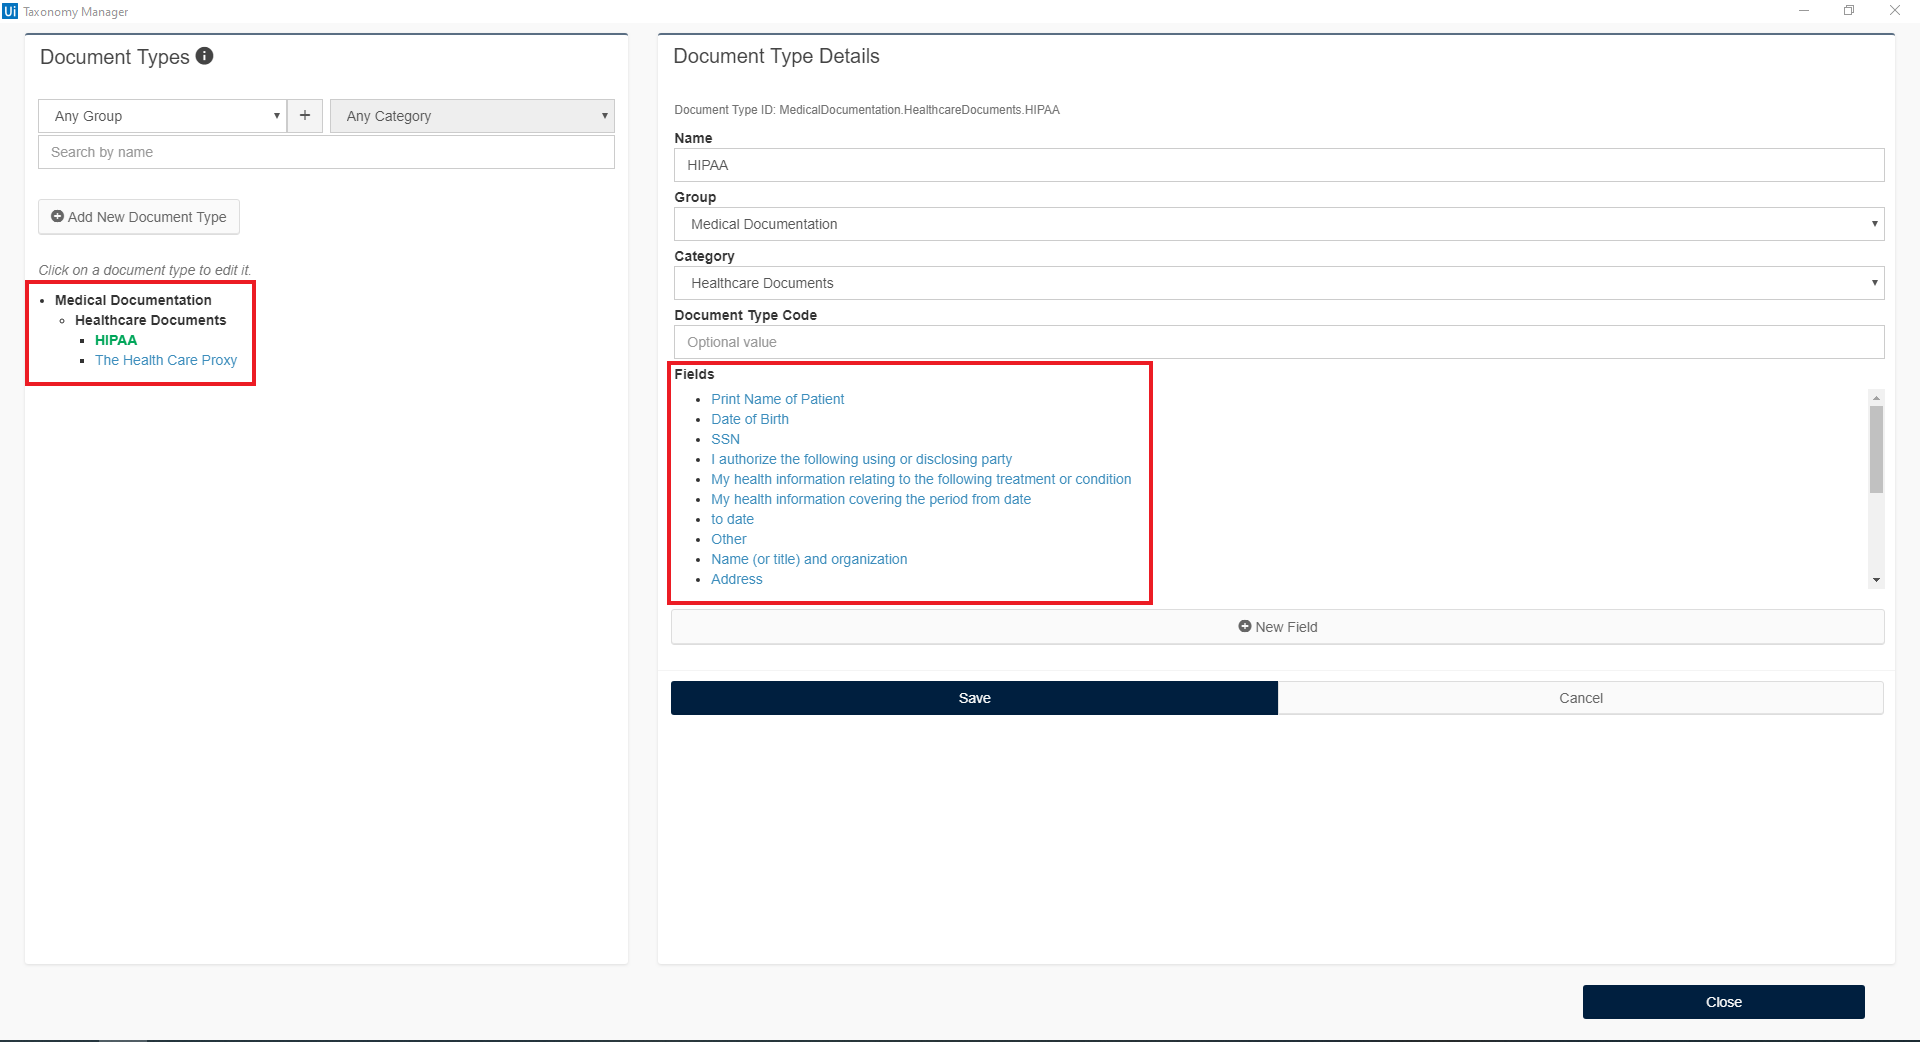Cancel the document type edits
Viewport: 1920px width, 1042px height.
click(1580, 698)
